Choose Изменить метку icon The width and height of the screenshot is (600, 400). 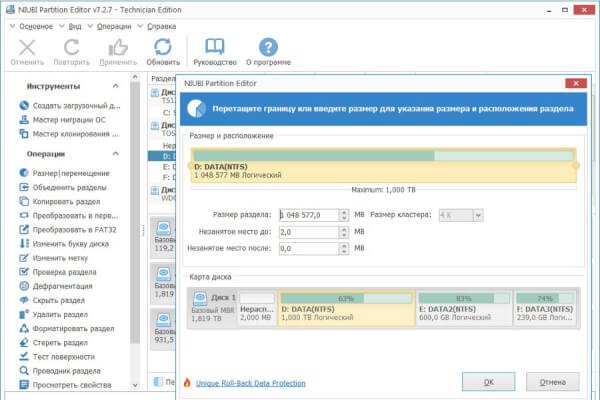[x=24, y=258]
